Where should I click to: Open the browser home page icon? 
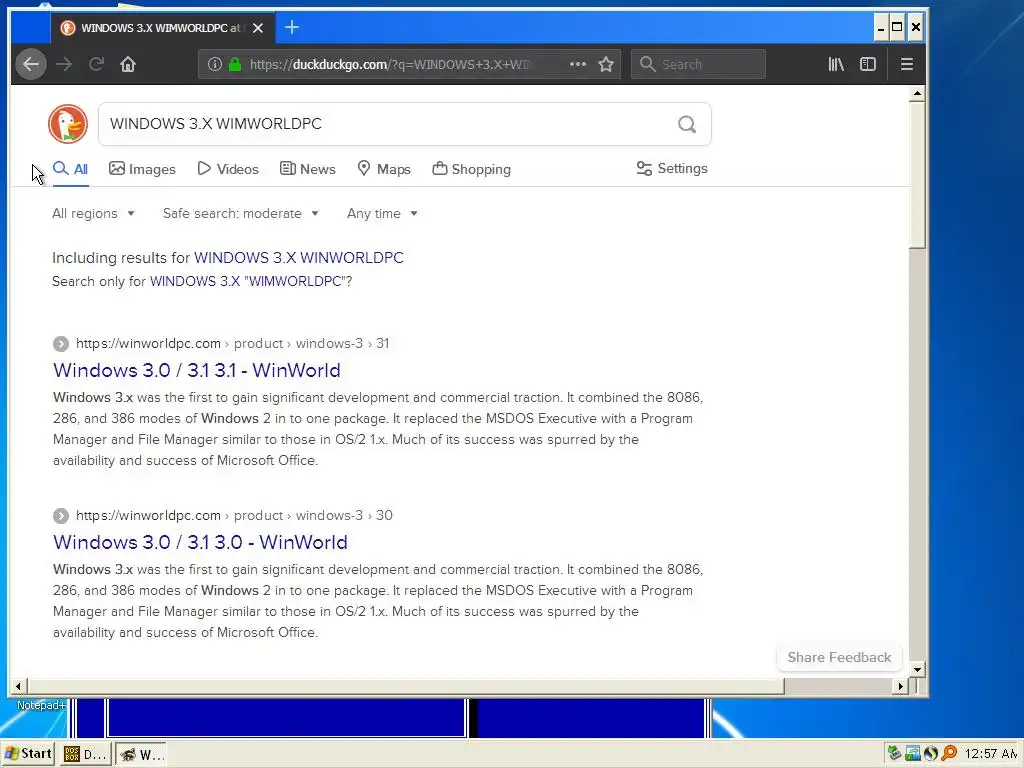coord(128,64)
